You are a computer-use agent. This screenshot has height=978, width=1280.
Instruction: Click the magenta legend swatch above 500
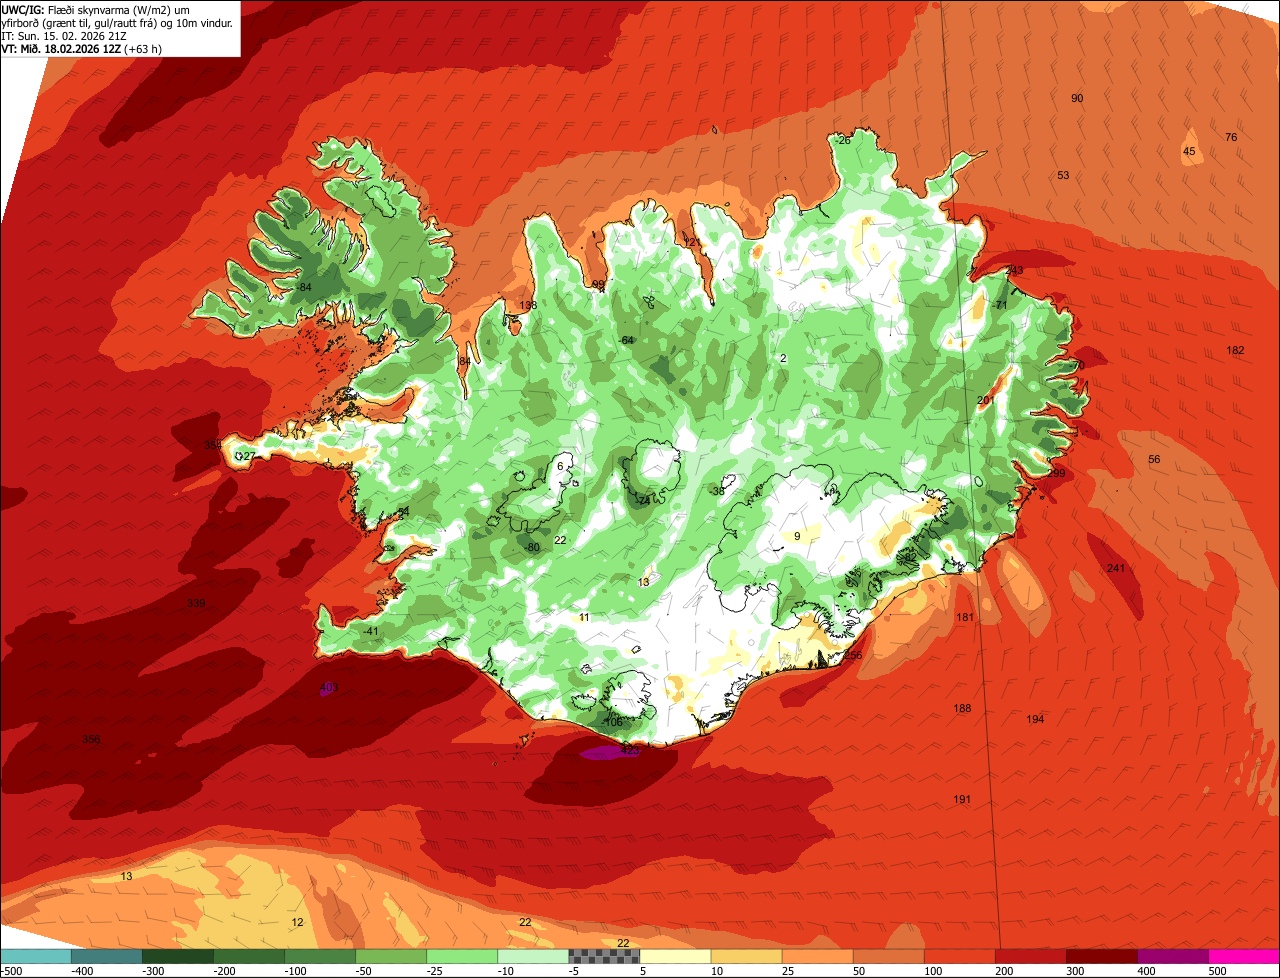tap(1244, 956)
